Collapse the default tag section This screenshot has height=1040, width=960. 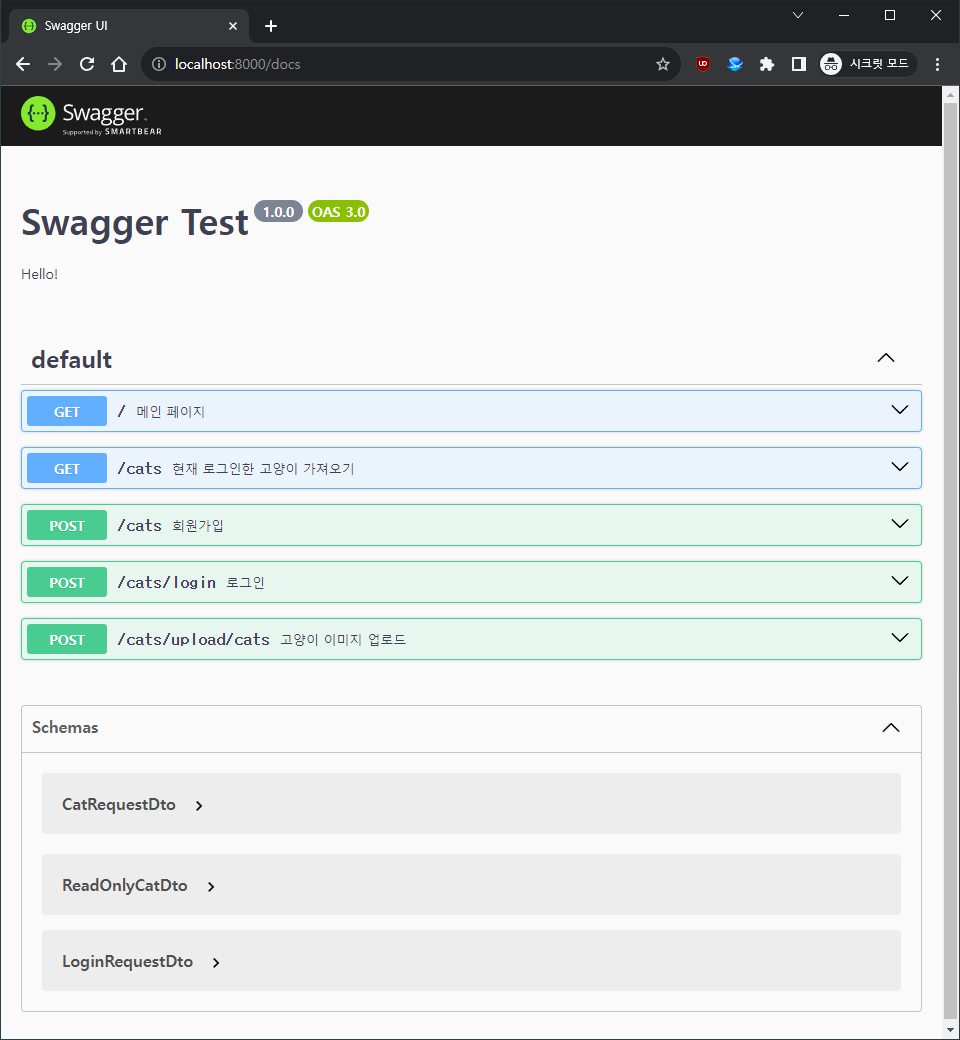point(886,358)
